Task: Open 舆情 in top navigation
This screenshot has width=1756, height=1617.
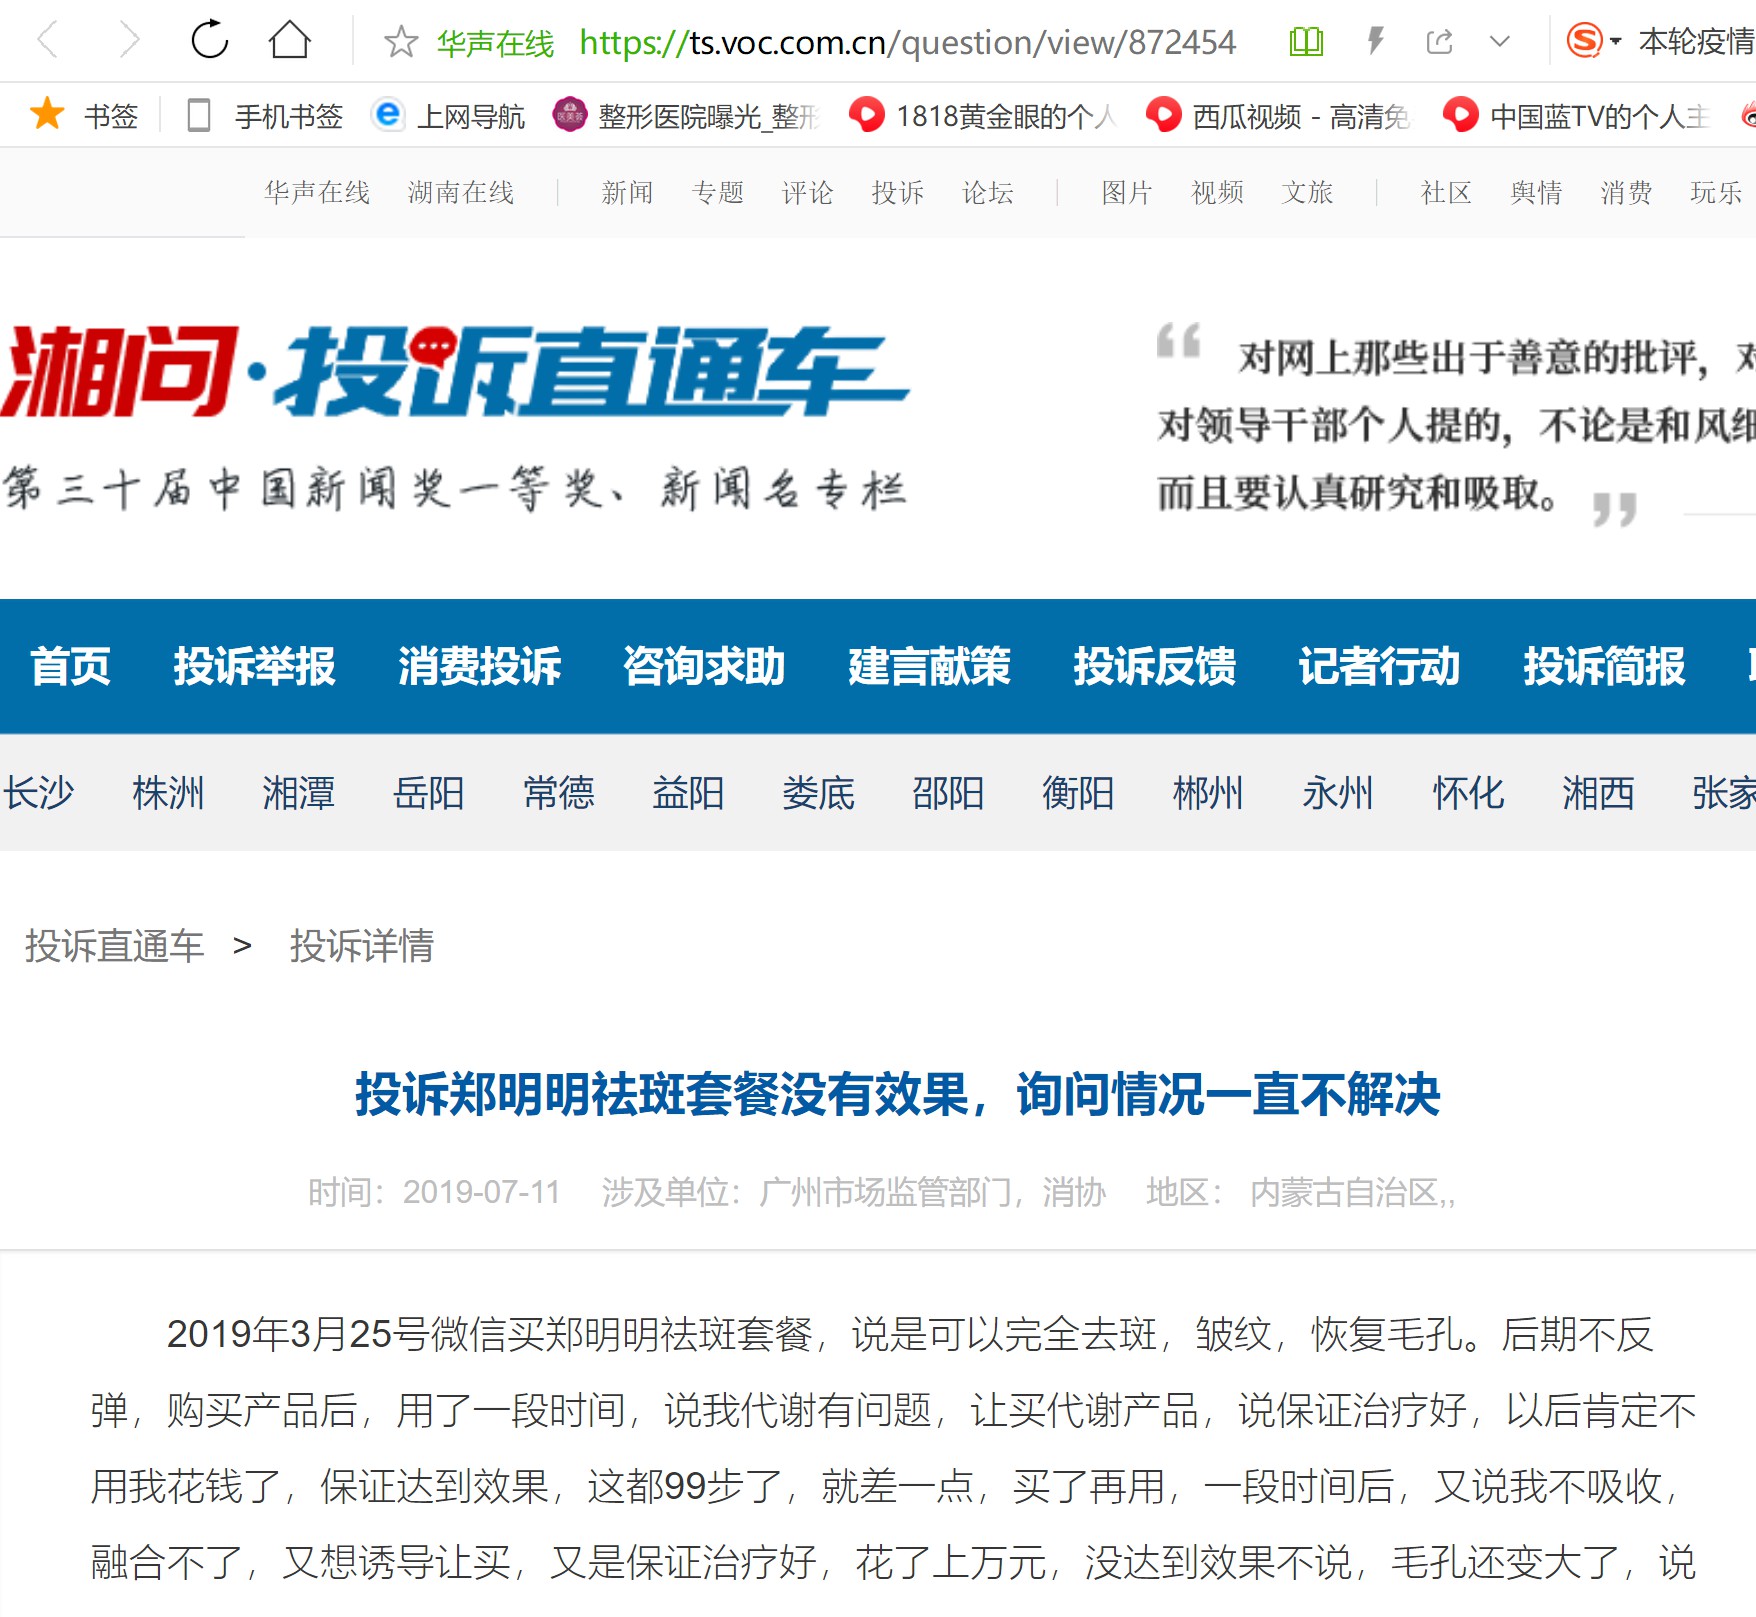Action: (1537, 192)
